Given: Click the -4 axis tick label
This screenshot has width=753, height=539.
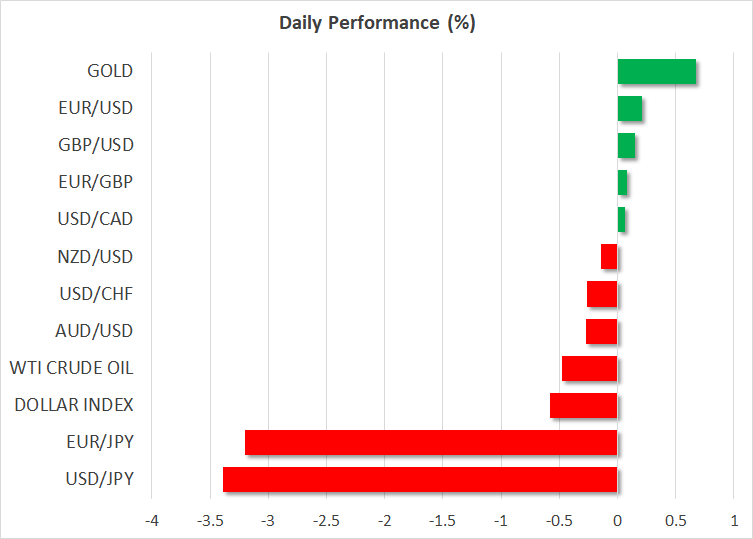Looking at the screenshot, I should click(151, 520).
